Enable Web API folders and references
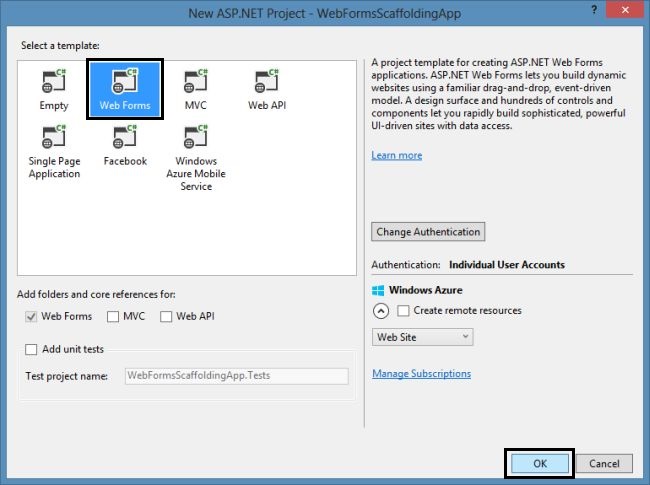Image resolution: width=650 pixels, height=485 pixels. [x=166, y=317]
